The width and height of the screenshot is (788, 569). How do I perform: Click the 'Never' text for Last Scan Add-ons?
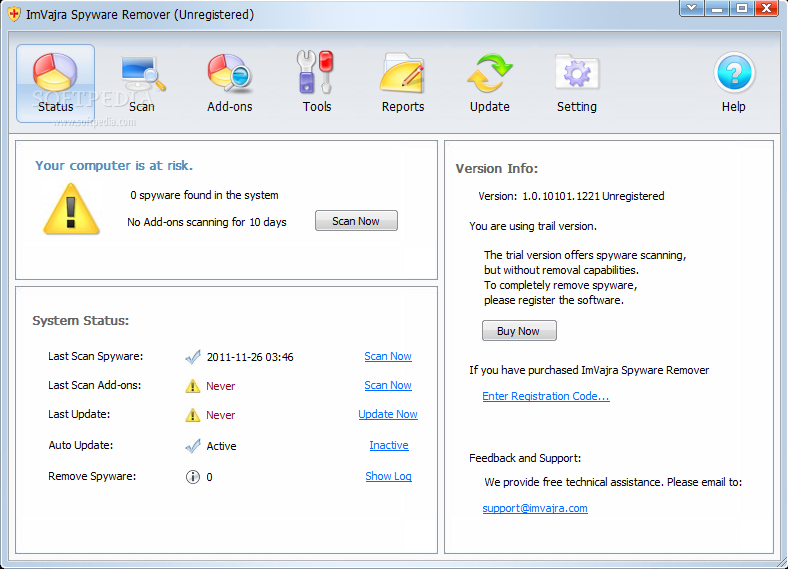[221, 386]
